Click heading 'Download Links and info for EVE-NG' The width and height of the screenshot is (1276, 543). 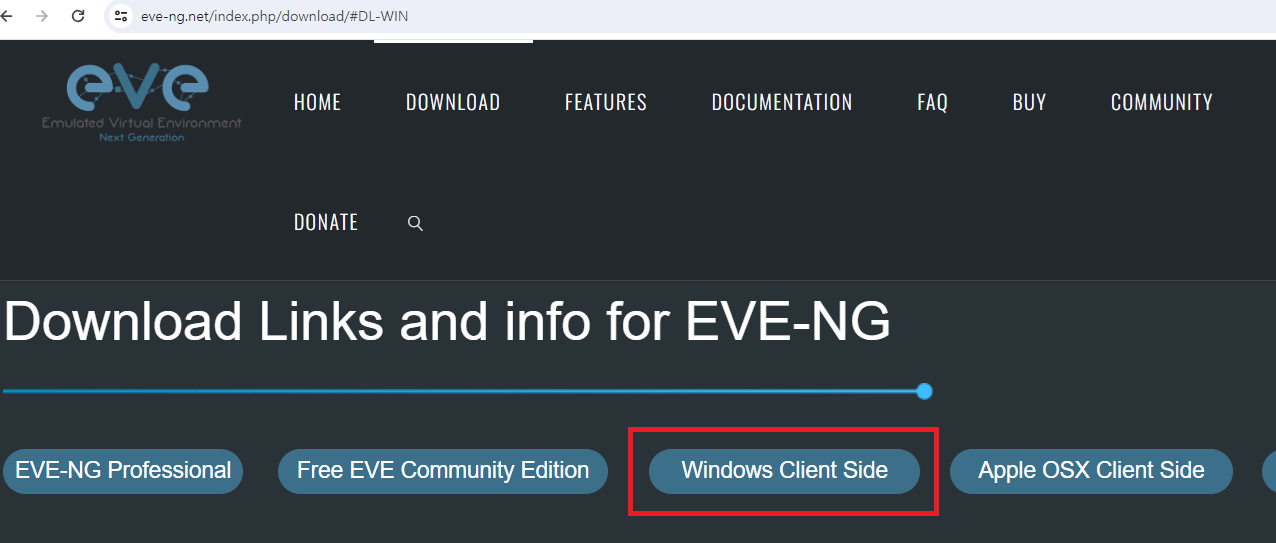coord(447,322)
